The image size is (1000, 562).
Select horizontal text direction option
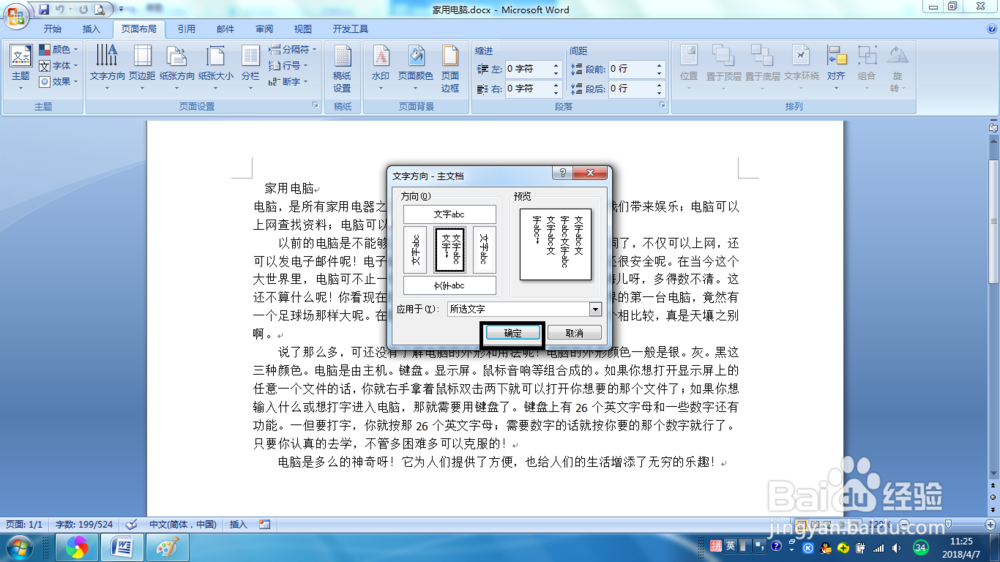450,214
